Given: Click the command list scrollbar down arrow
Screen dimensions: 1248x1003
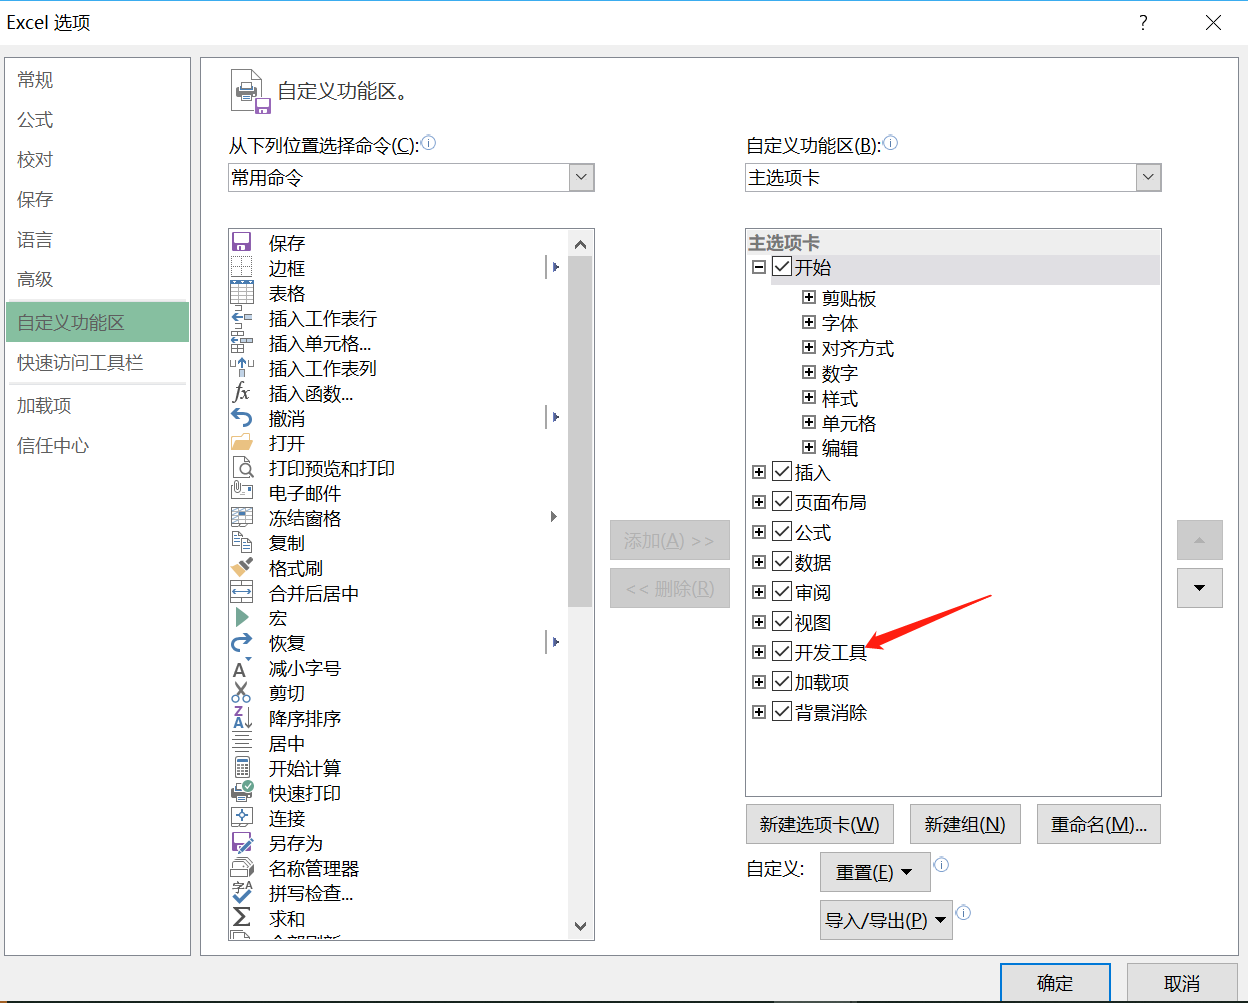Looking at the screenshot, I should pyautogui.click(x=580, y=926).
